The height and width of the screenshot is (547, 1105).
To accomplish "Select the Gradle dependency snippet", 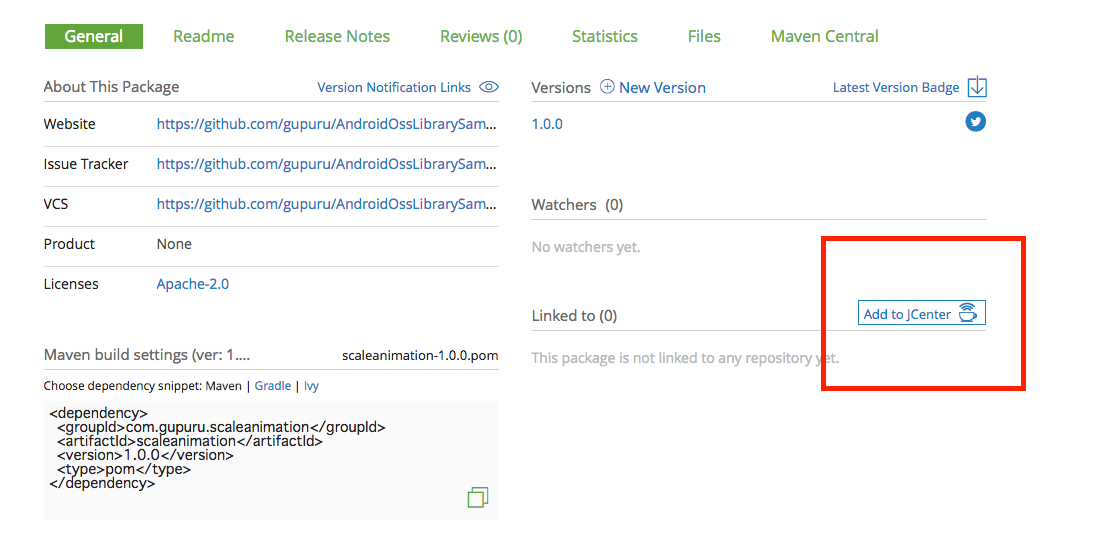I will click(273, 386).
